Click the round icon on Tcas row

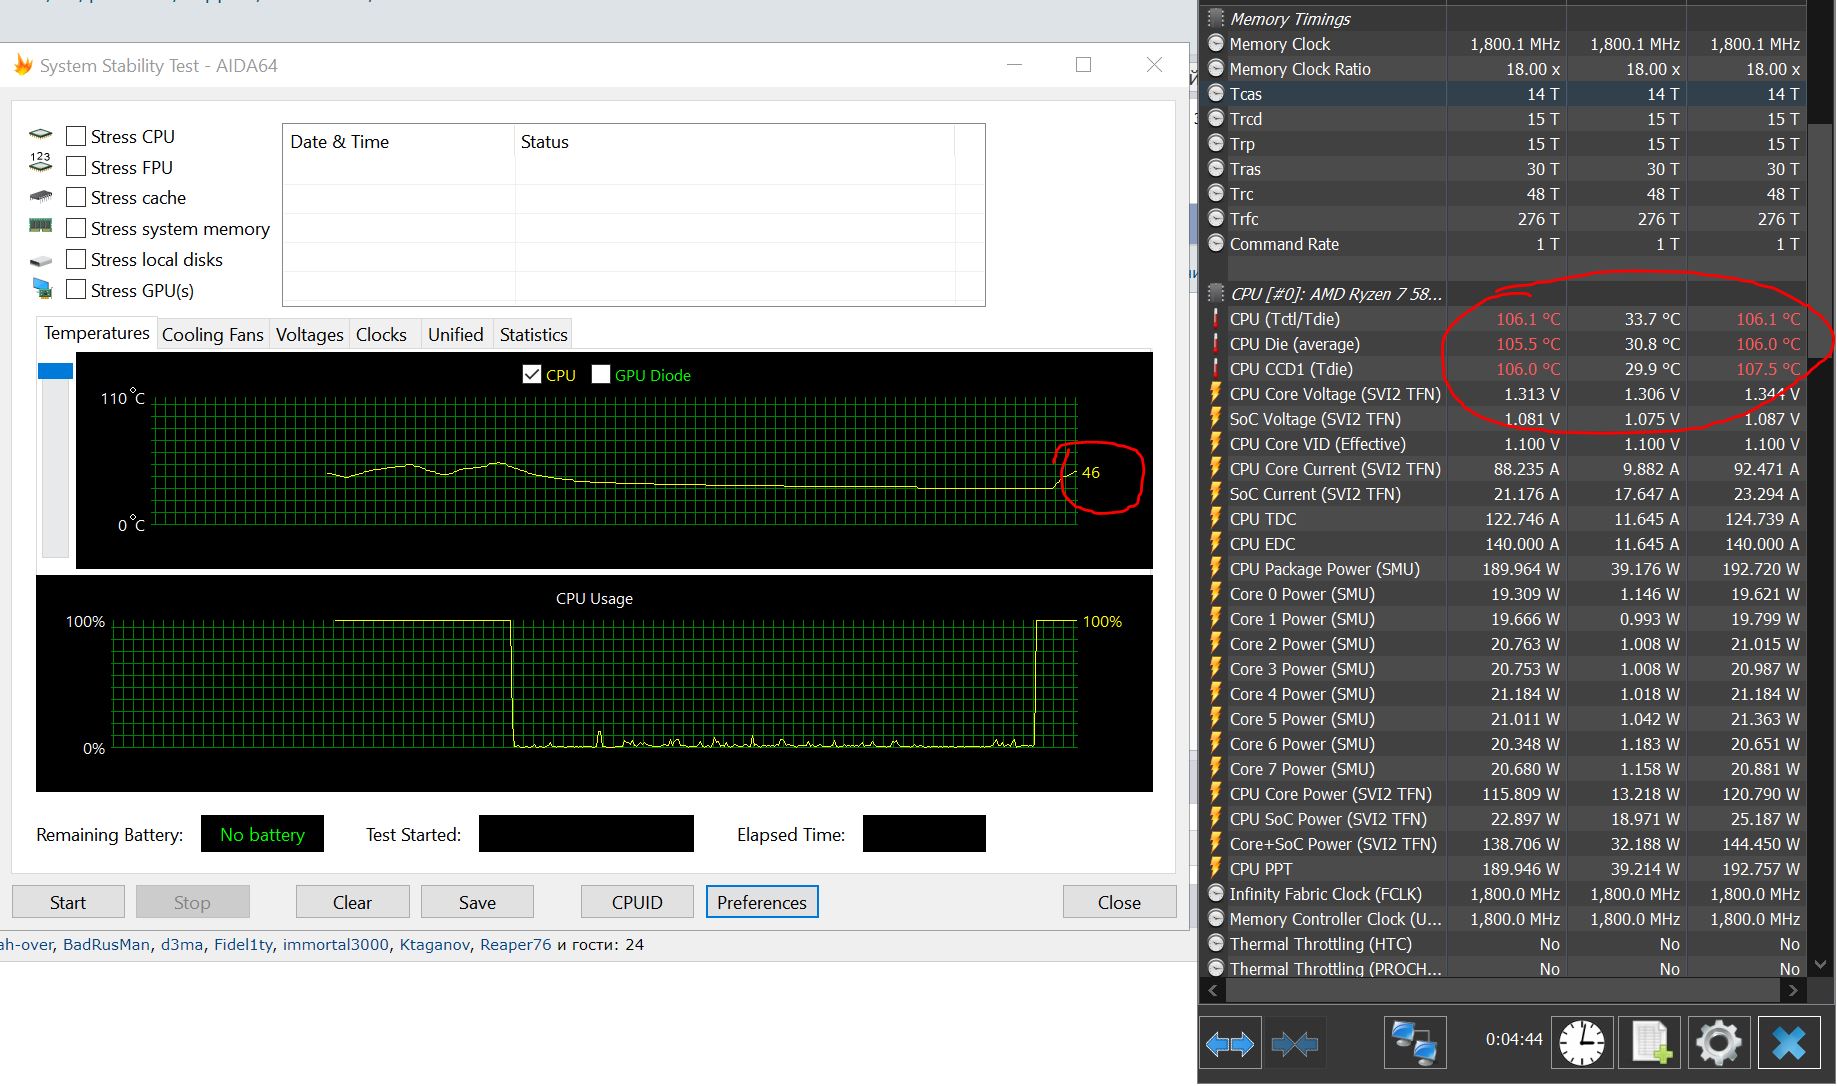(1216, 93)
